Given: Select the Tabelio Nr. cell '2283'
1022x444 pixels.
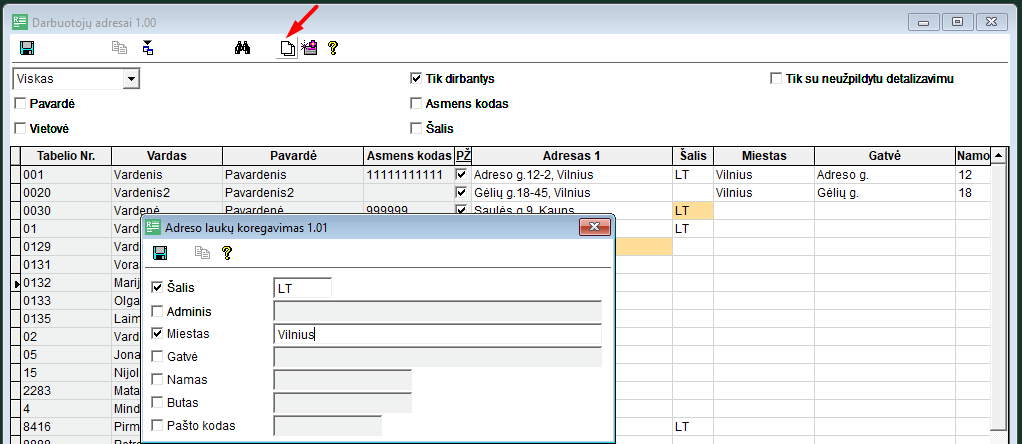Looking at the screenshot, I should click(66, 391).
